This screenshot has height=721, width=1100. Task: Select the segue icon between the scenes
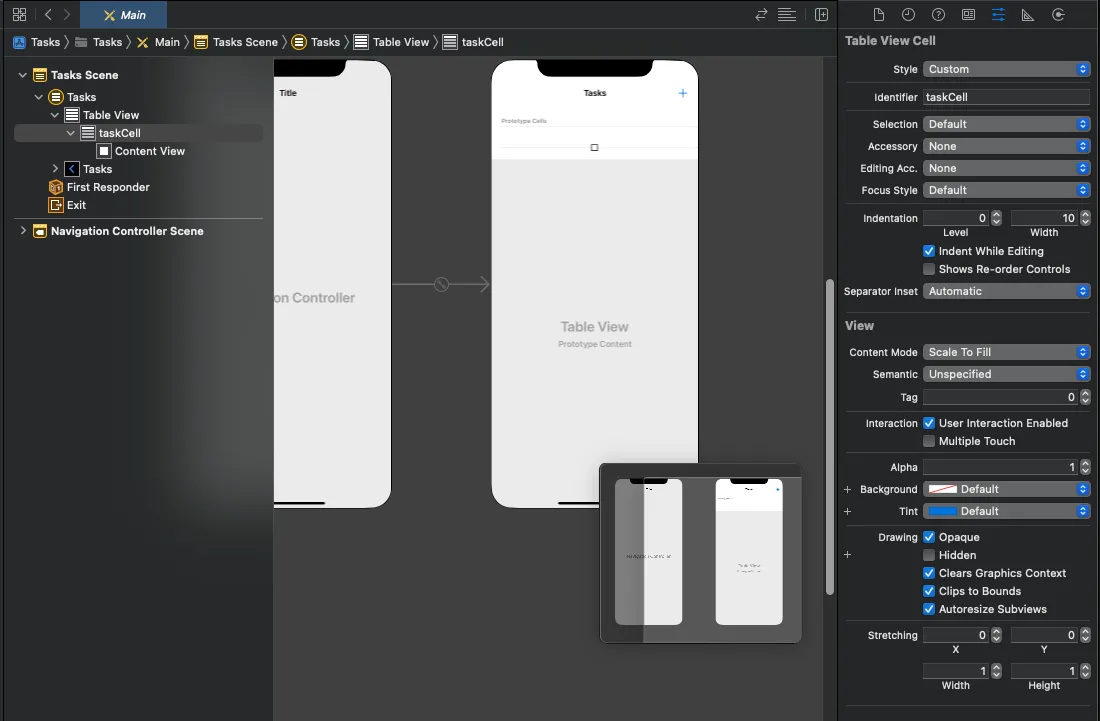coord(441,284)
